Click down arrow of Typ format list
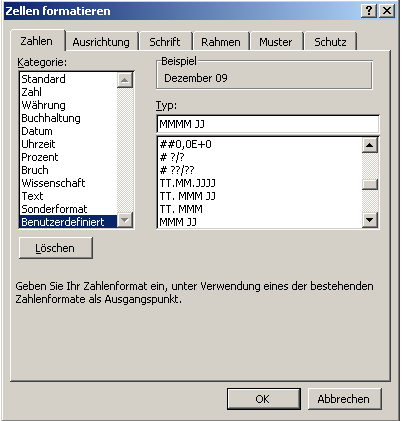The height and width of the screenshot is (421, 402). tap(370, 220)
